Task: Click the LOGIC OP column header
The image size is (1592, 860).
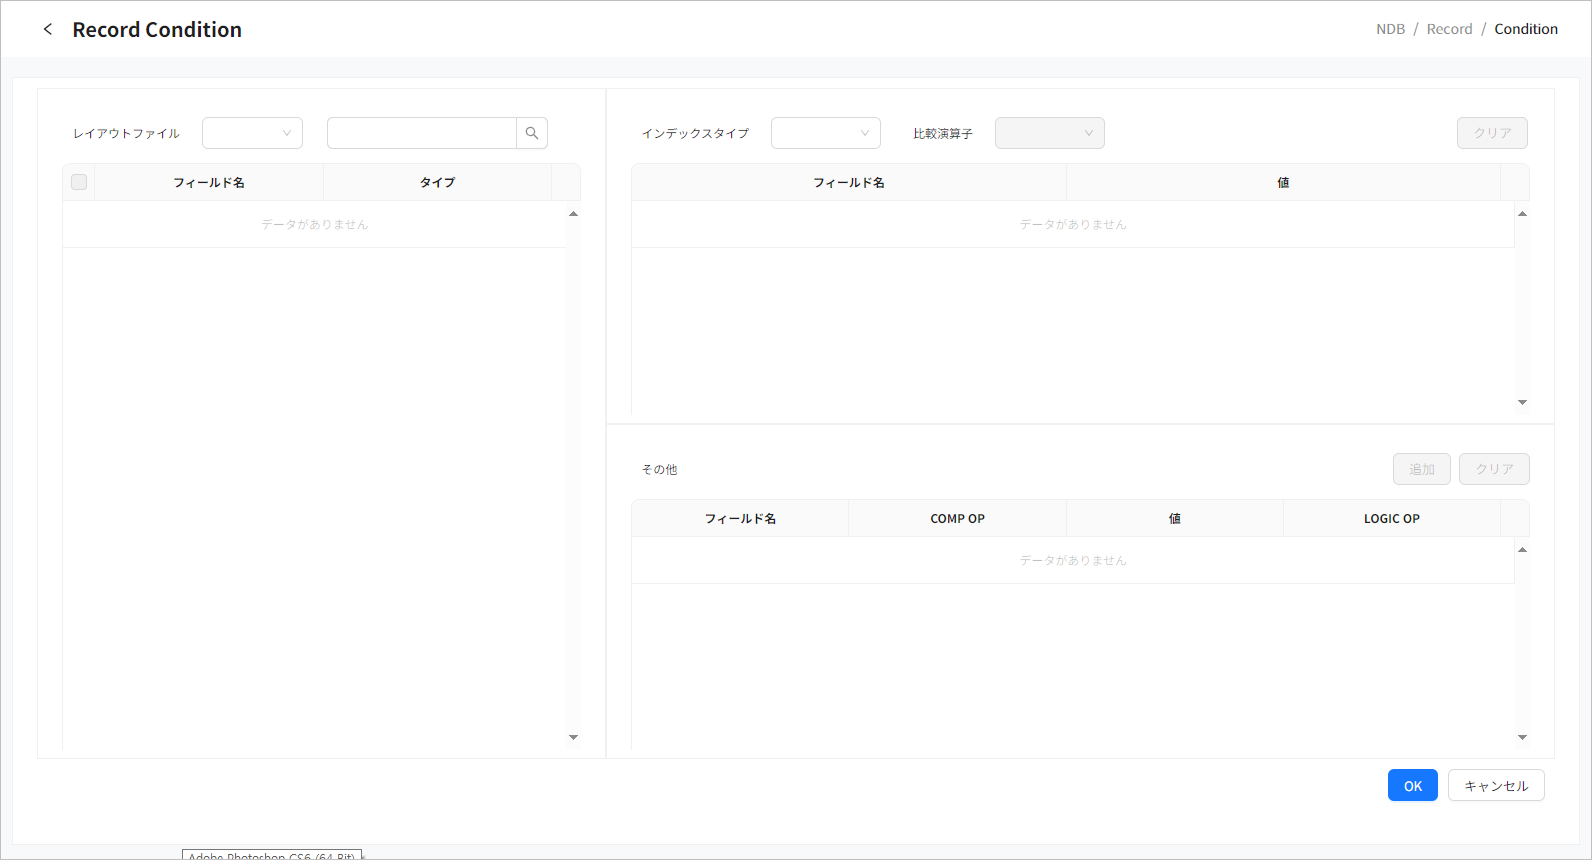Action: [1391, 519]
